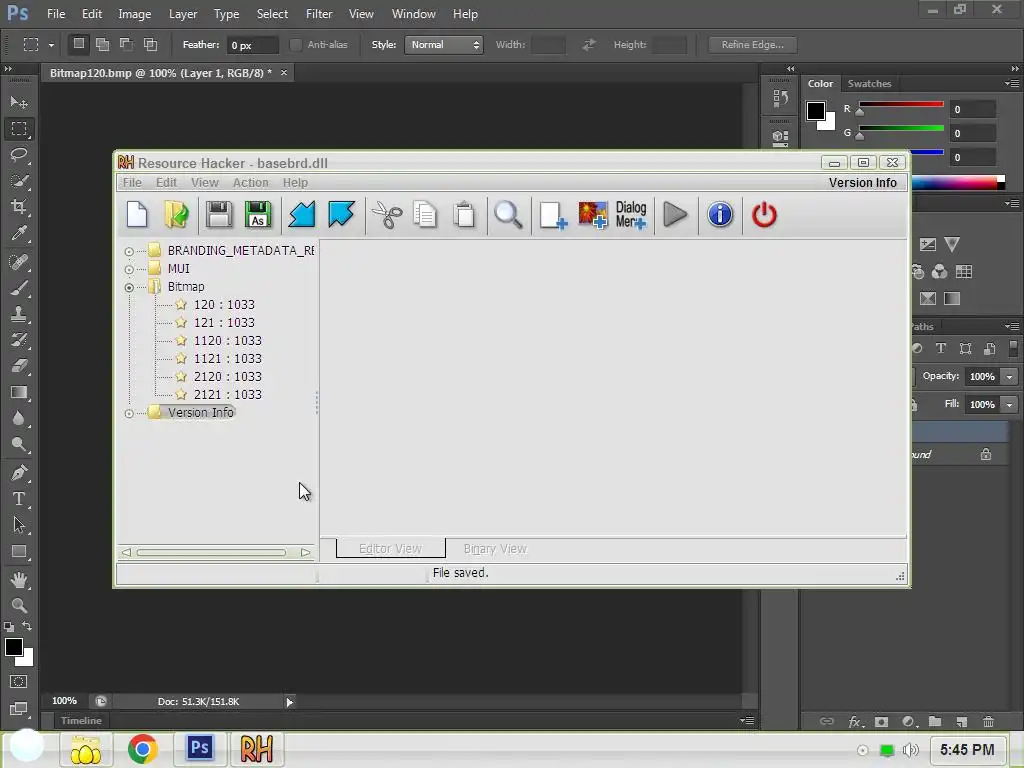
Task: Click the red power Exit icon
Action: tap(764, 215)
